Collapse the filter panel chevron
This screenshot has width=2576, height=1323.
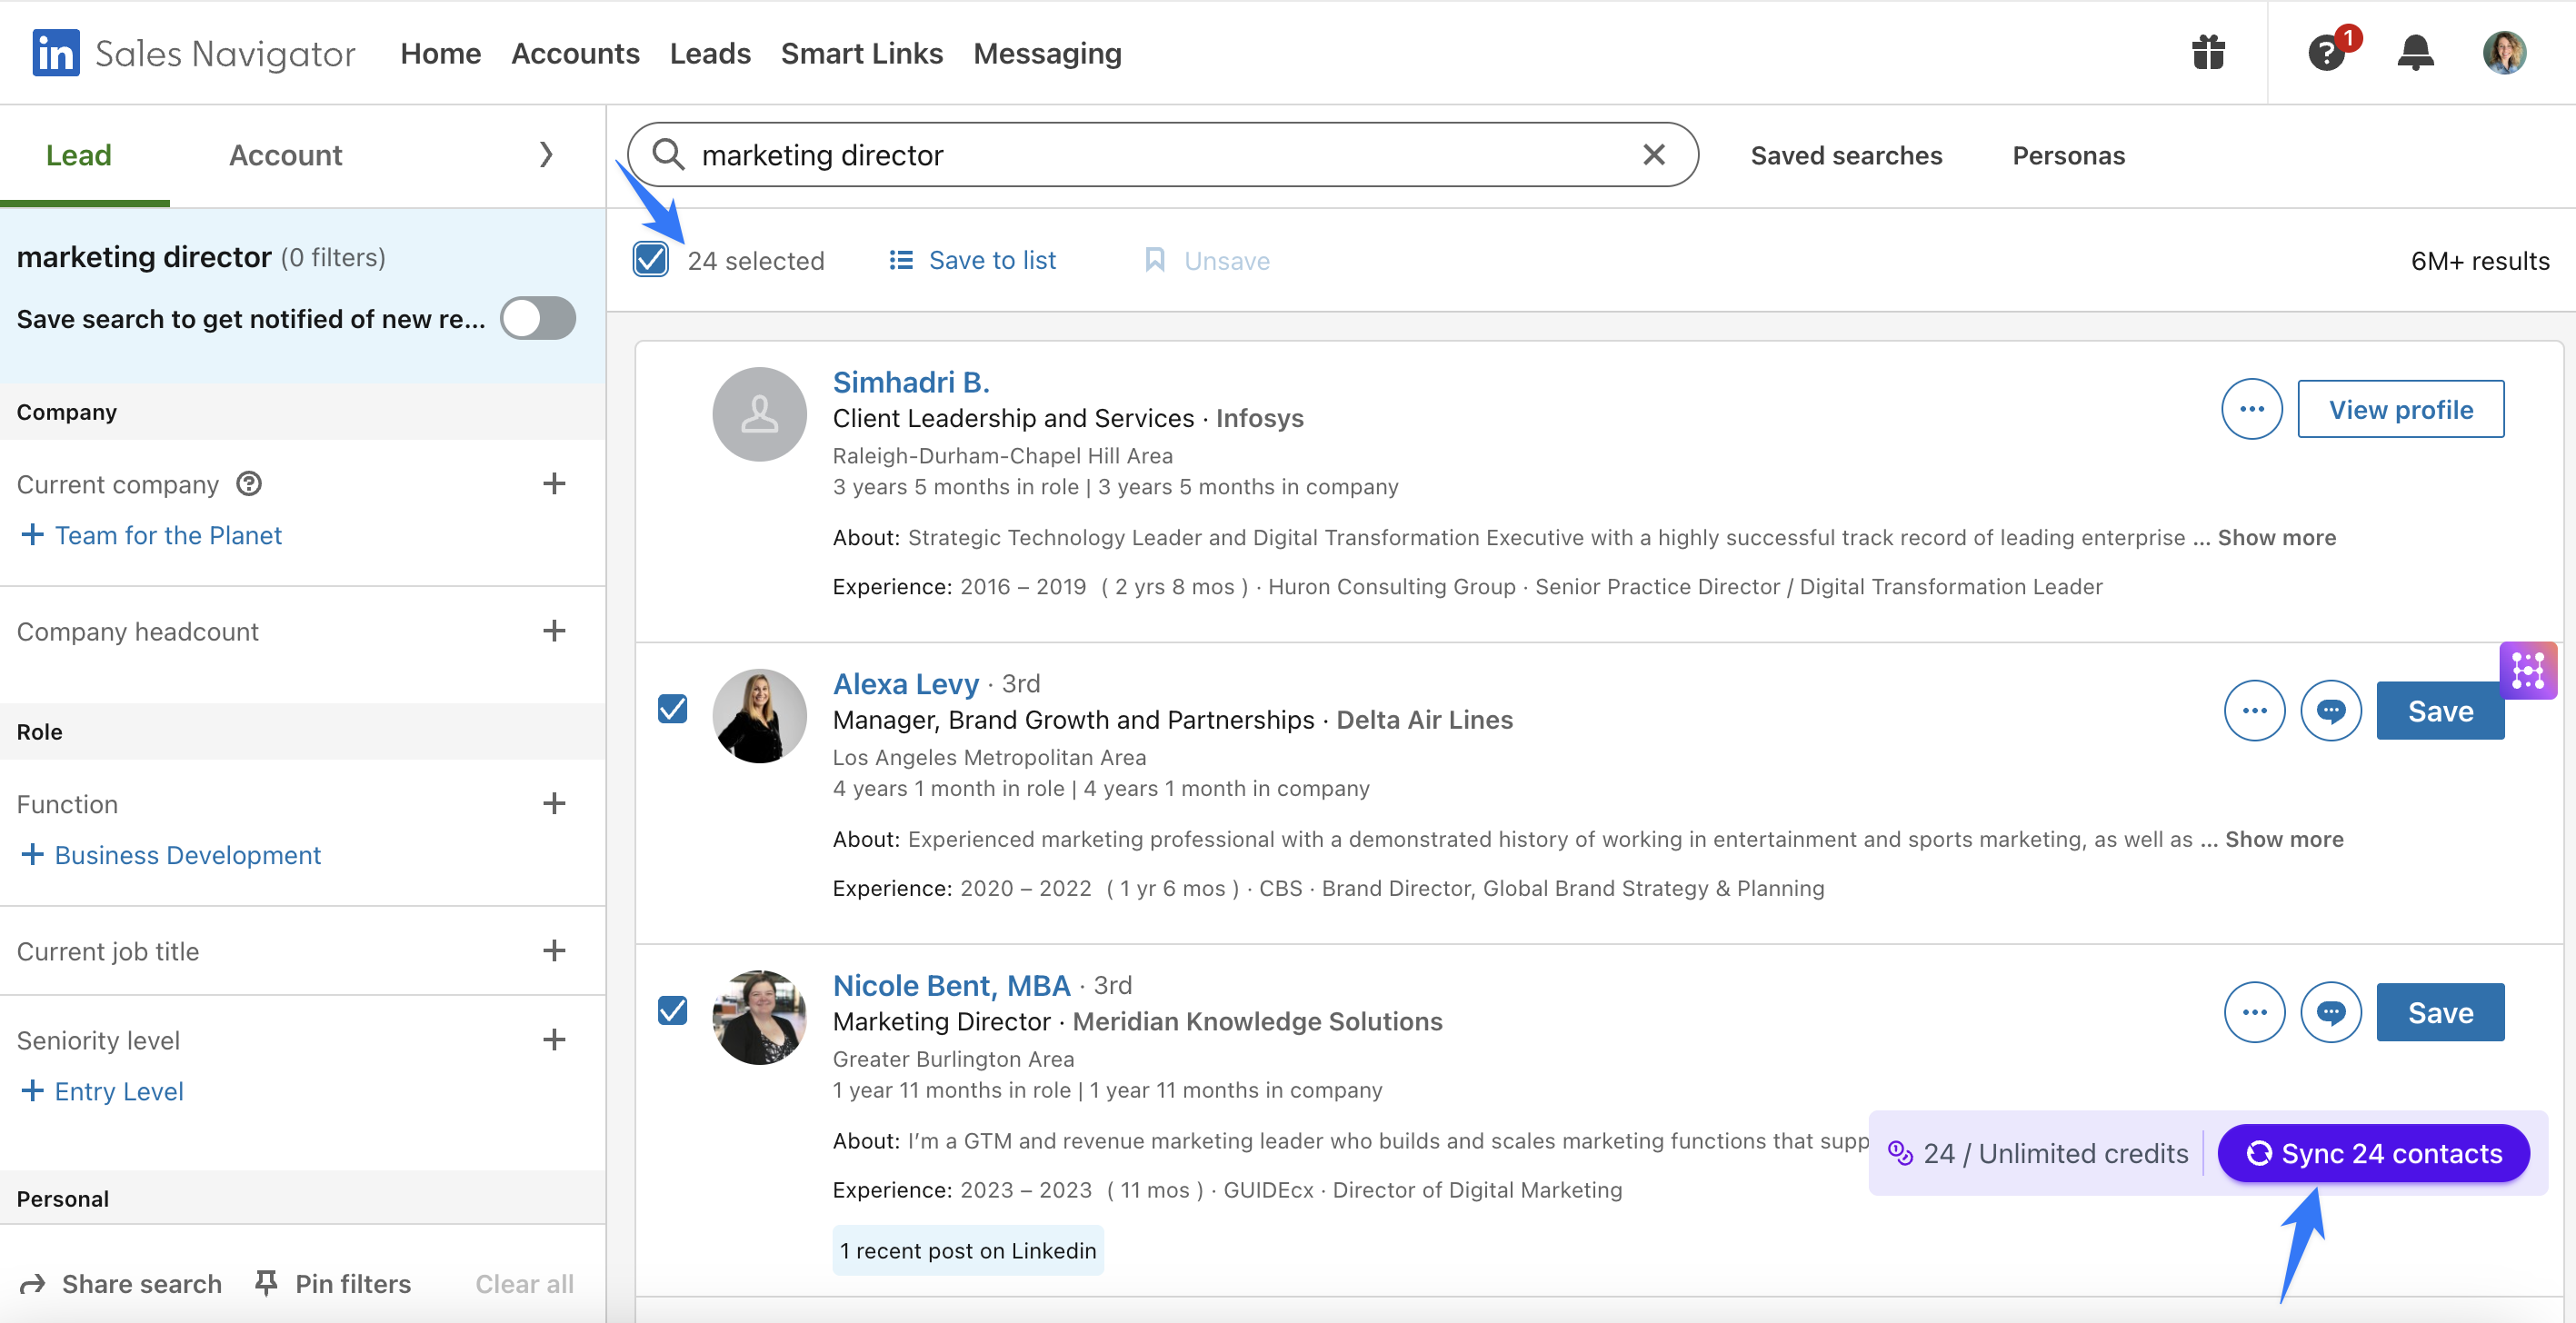tap(546, 155)
